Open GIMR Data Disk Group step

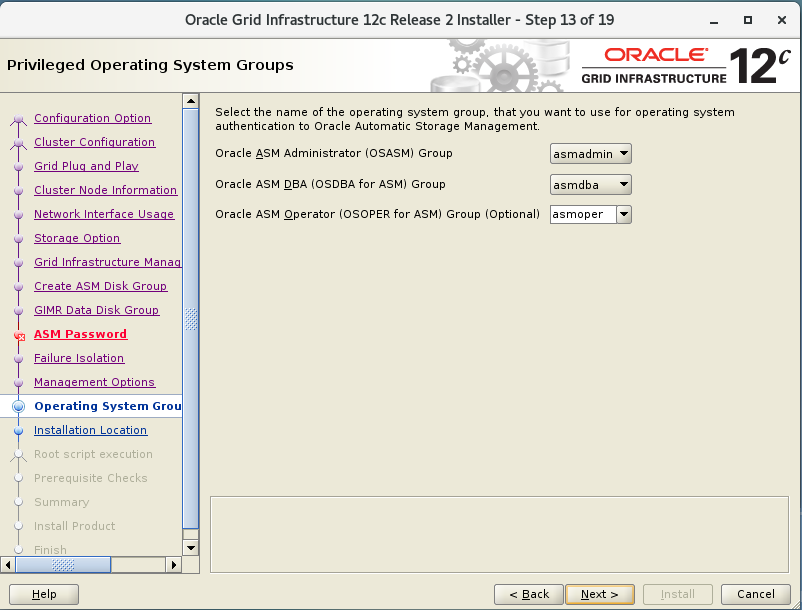[x=97, y=310]
